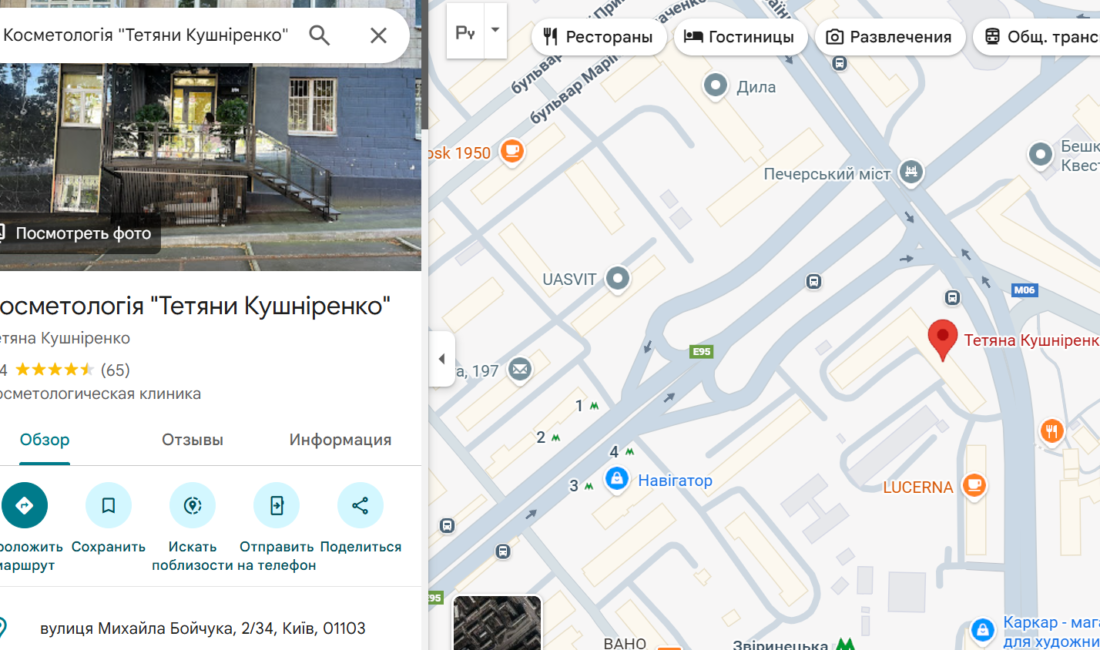Filter the map by Развлечения
This screenshot has width=1100, height=650.
point(890,36)
